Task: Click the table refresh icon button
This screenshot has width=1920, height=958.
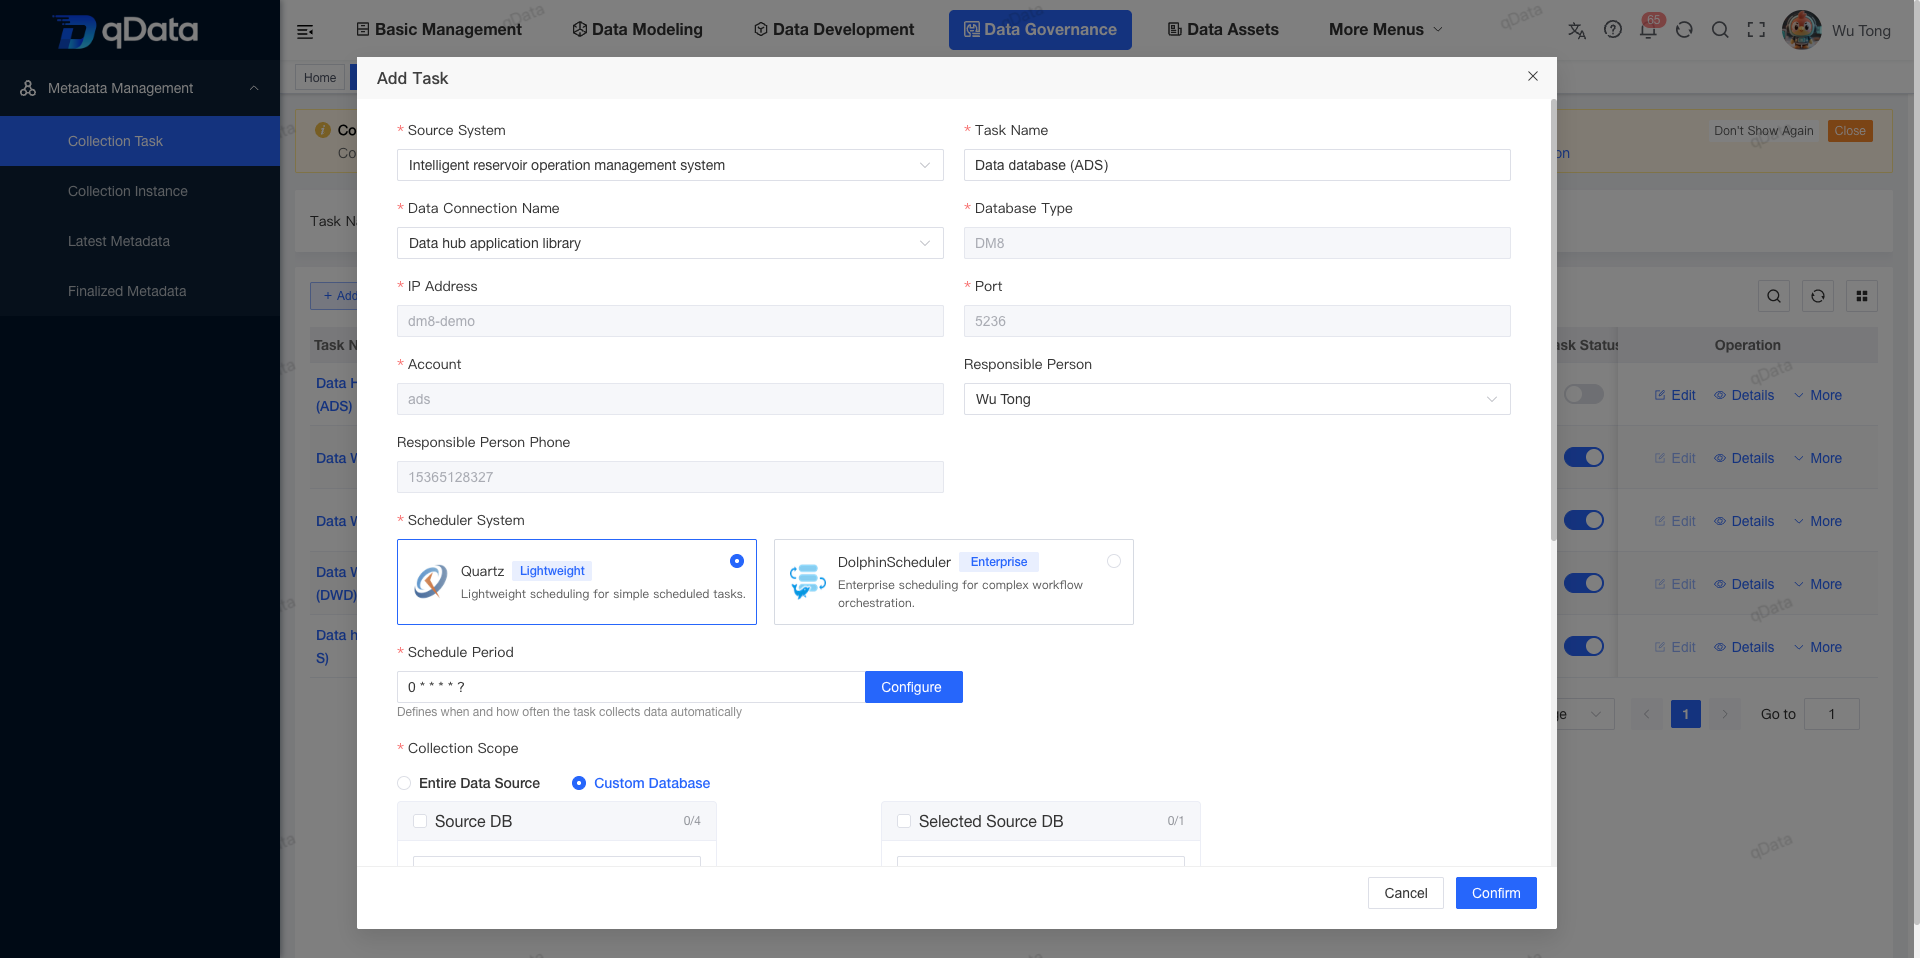Action: (1818, 296)
